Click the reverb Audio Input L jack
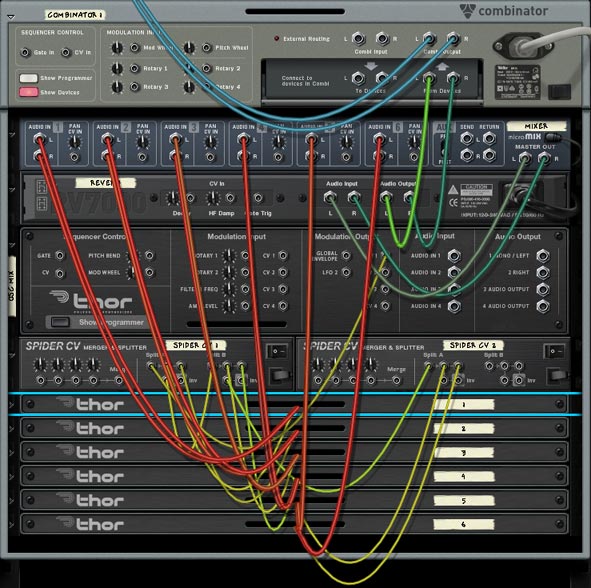 click(330, 197)
